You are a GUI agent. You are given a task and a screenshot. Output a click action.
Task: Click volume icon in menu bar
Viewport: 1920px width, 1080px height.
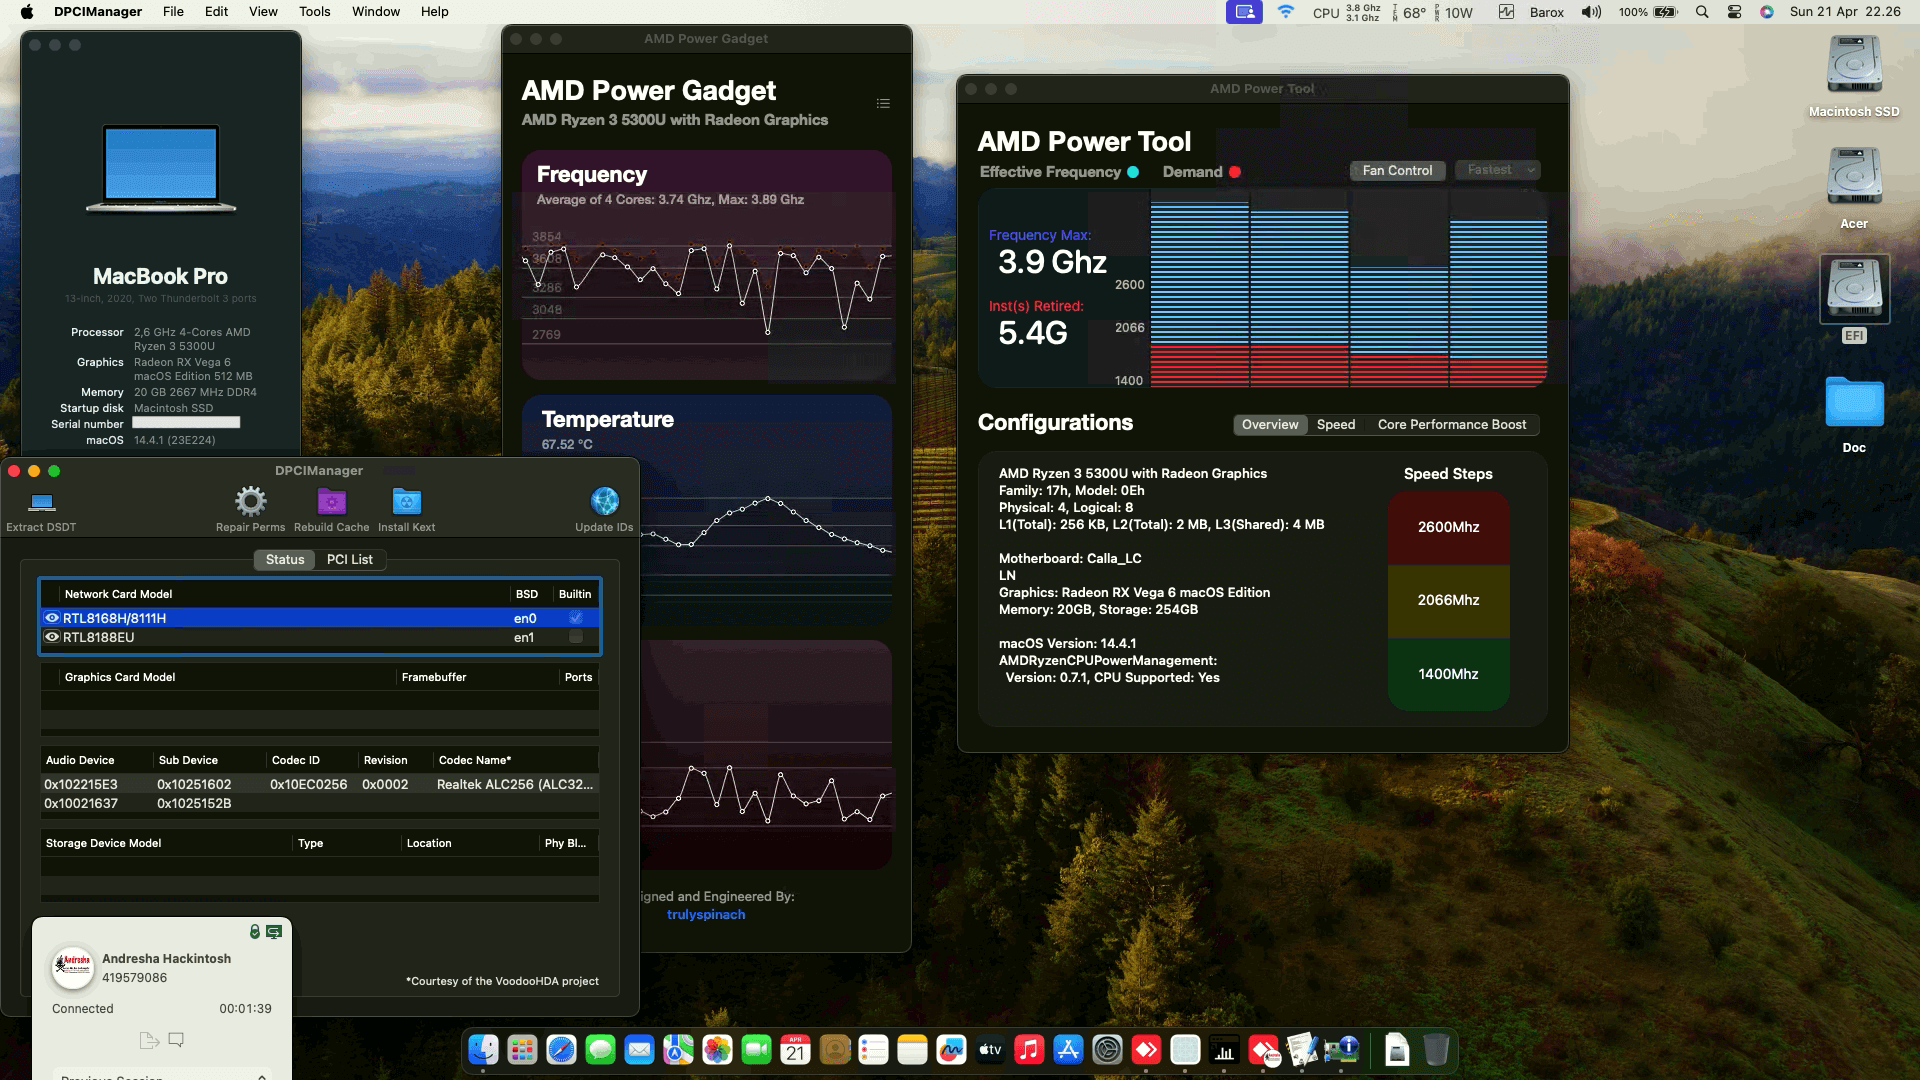coord(1591,12)
